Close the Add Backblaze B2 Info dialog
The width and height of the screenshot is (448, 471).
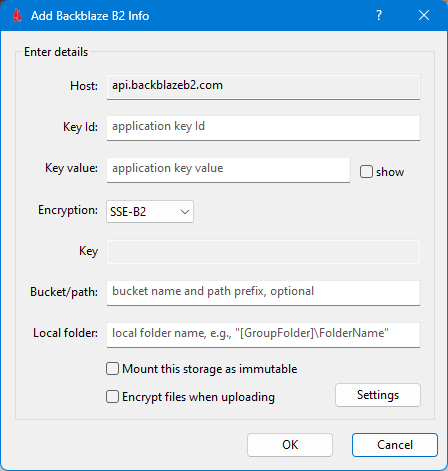pyautogui.click(x=424, y=15)
